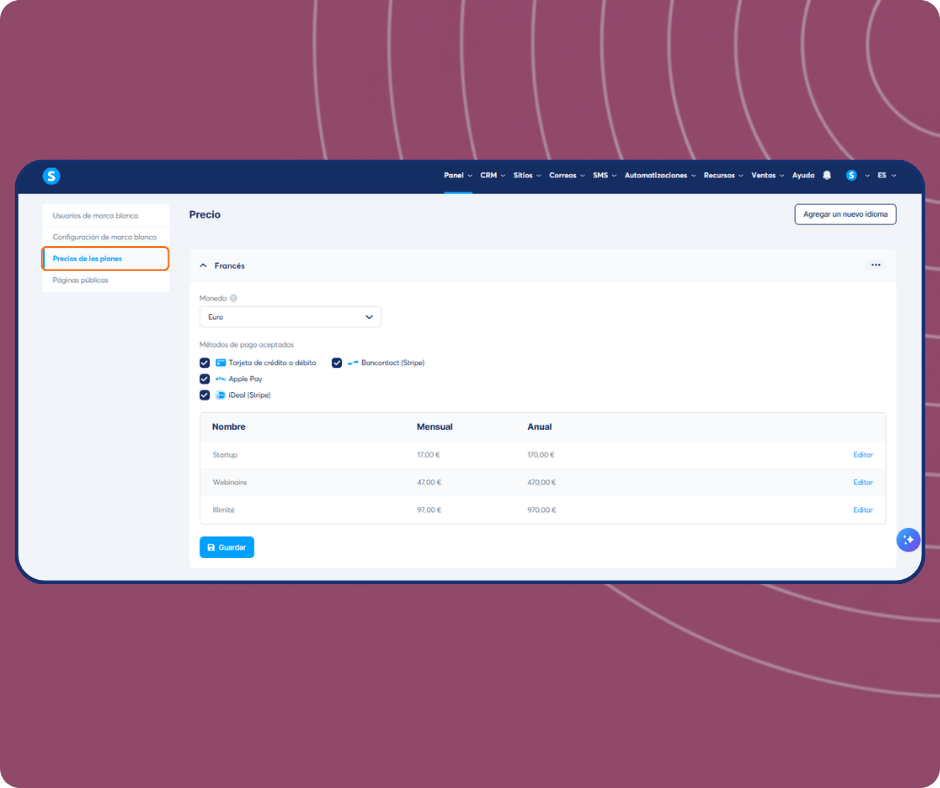Viewport: 940px width, 788px height.
Task: Expand the Panel menu
Action: 458,175
